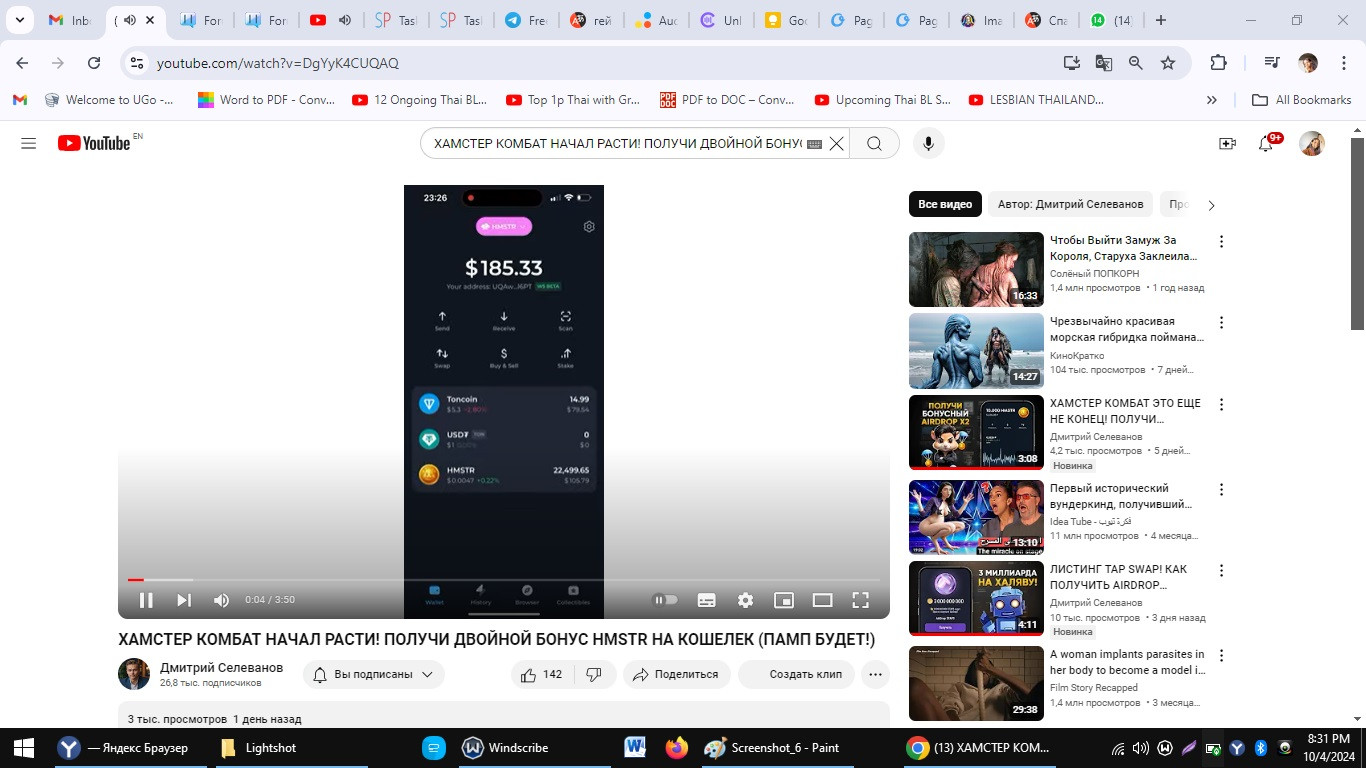This screenshot has height=768, width=1366.
Task: Show more filter chips with right chevron
Action: (x=1211, y=205)
